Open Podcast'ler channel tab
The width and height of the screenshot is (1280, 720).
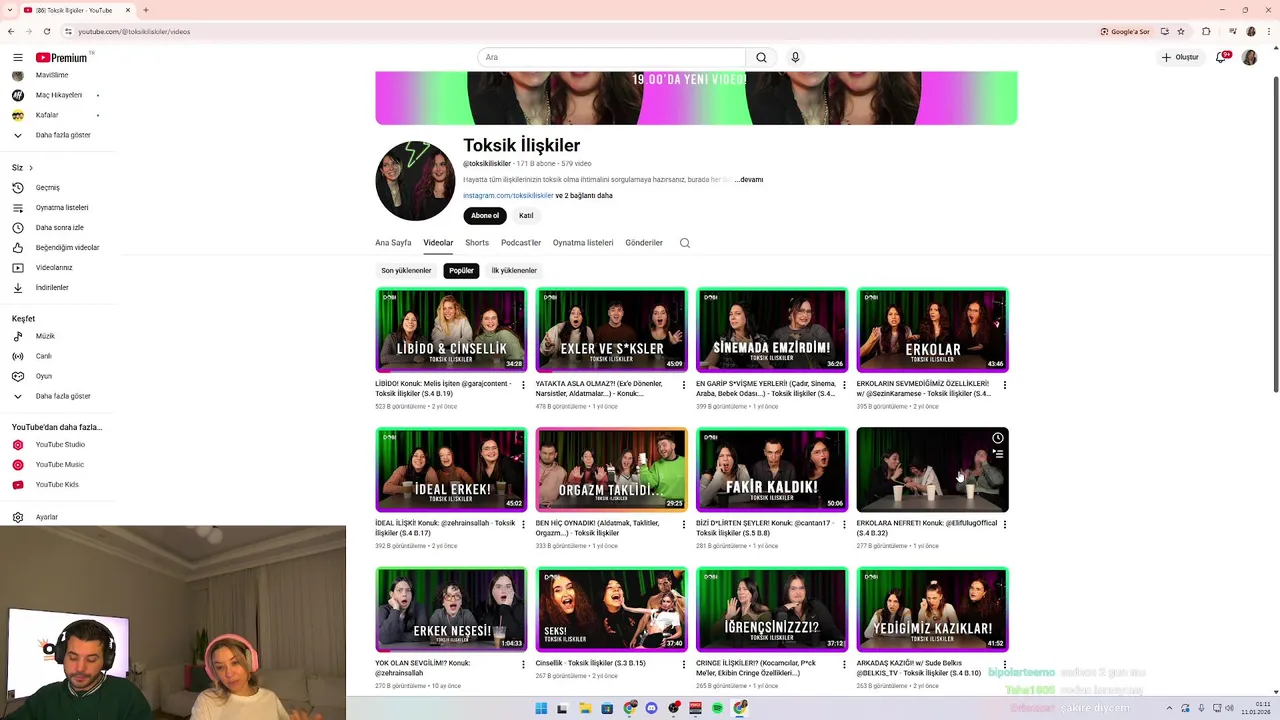pos(521,243)
